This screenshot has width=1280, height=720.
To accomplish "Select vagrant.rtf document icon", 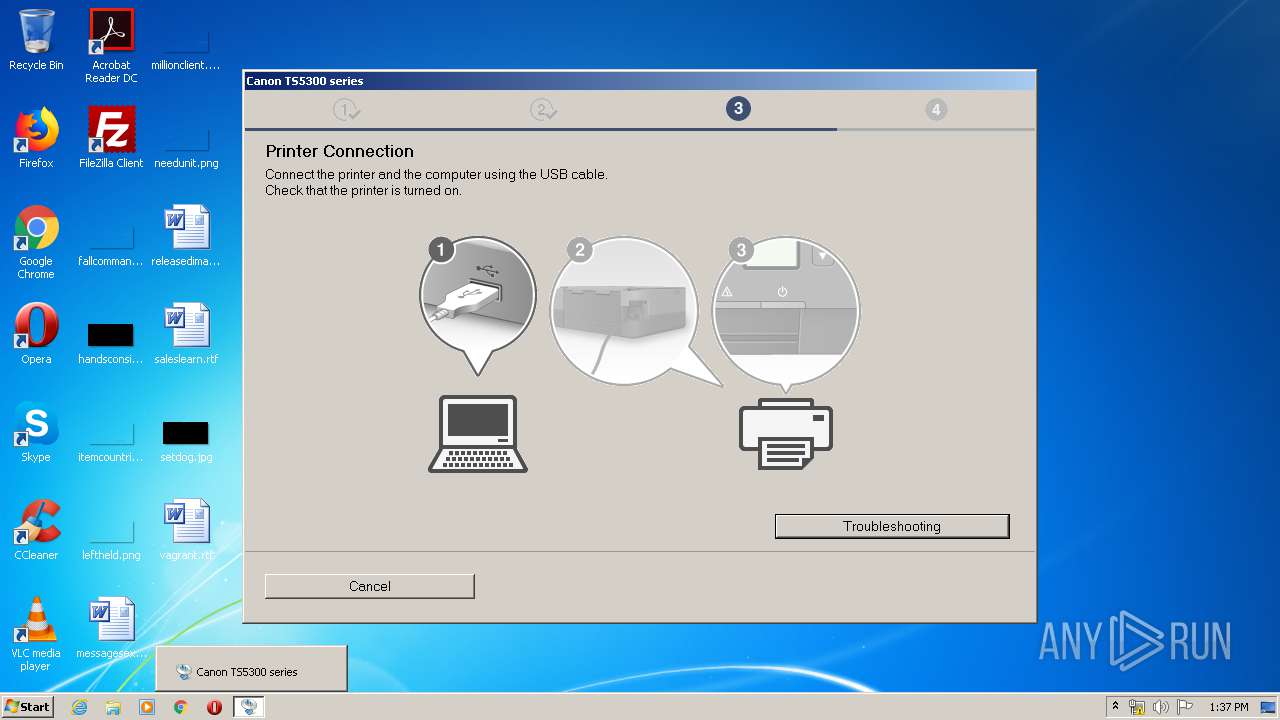I will (x=186, y=530).
